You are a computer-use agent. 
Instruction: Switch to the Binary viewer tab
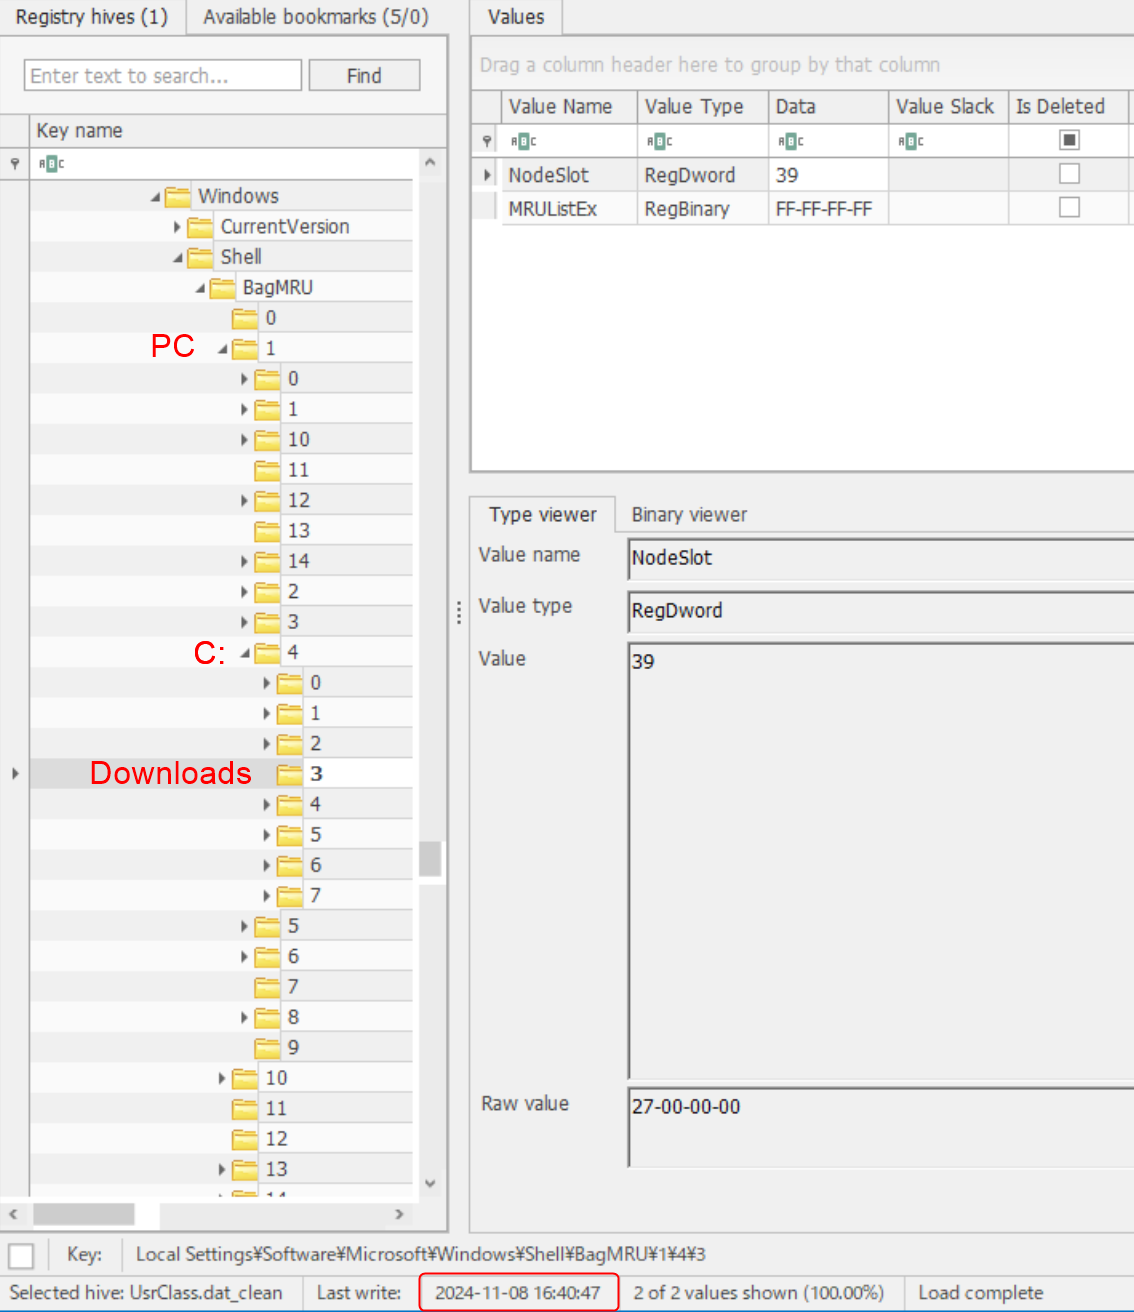[x=689, y=514]
